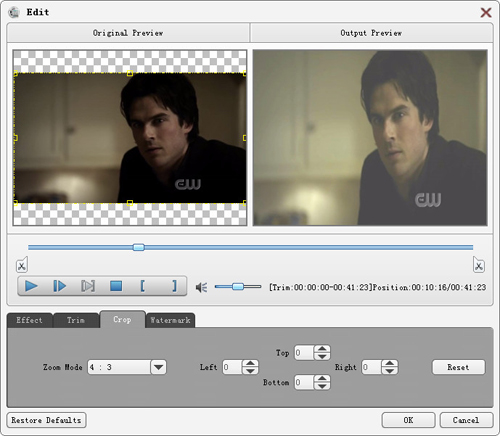Click the Left crop value field
Viewport: 500px width, 436px height.
pos(232,367)
